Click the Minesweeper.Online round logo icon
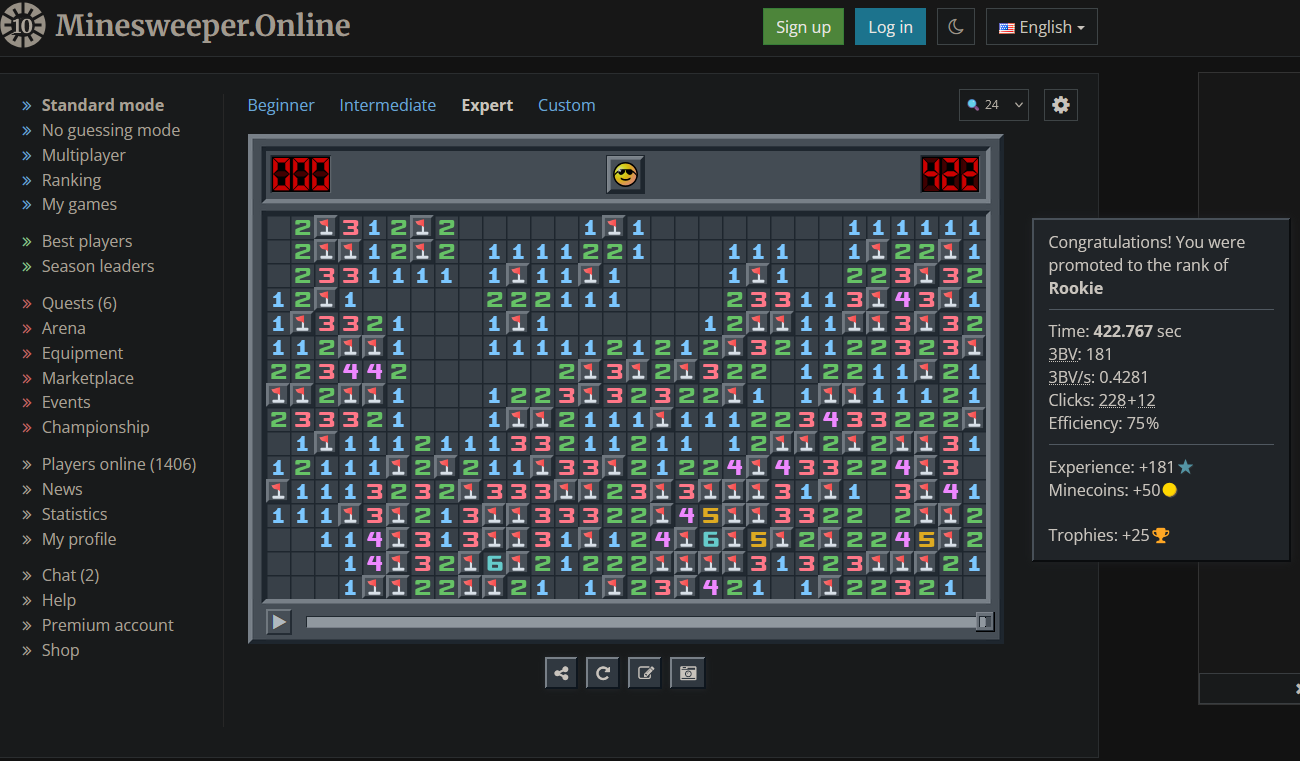 pyautogui.click(x=22, y=26)
